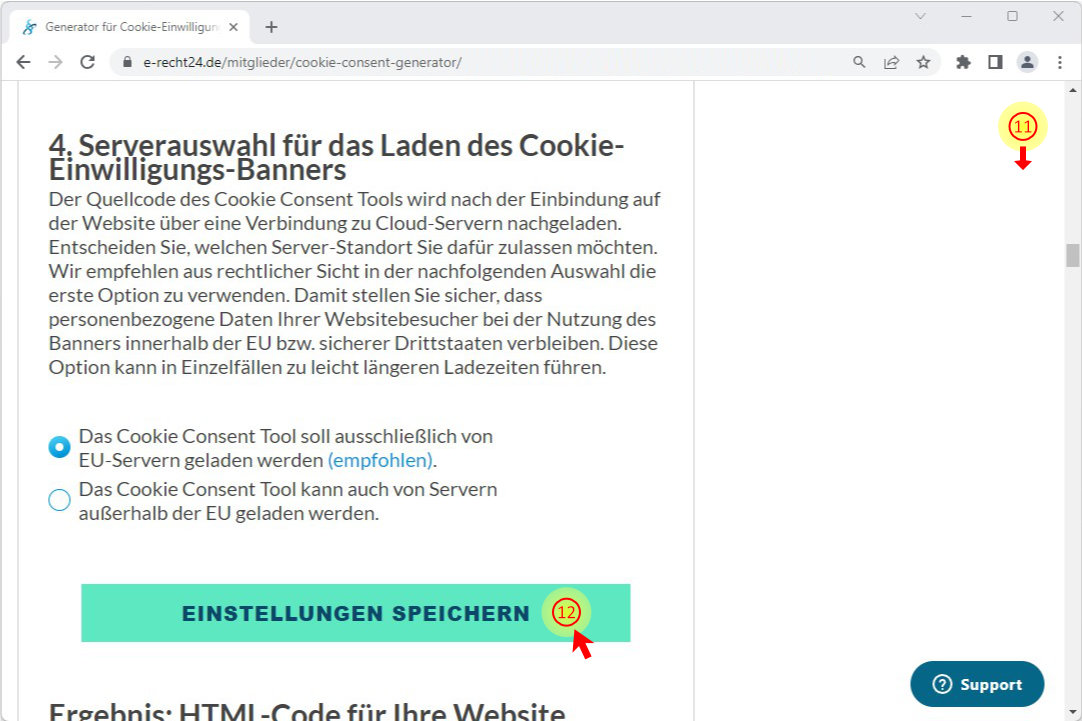
Task: Follow the (empfohlen) link
Action: [380, 460]
